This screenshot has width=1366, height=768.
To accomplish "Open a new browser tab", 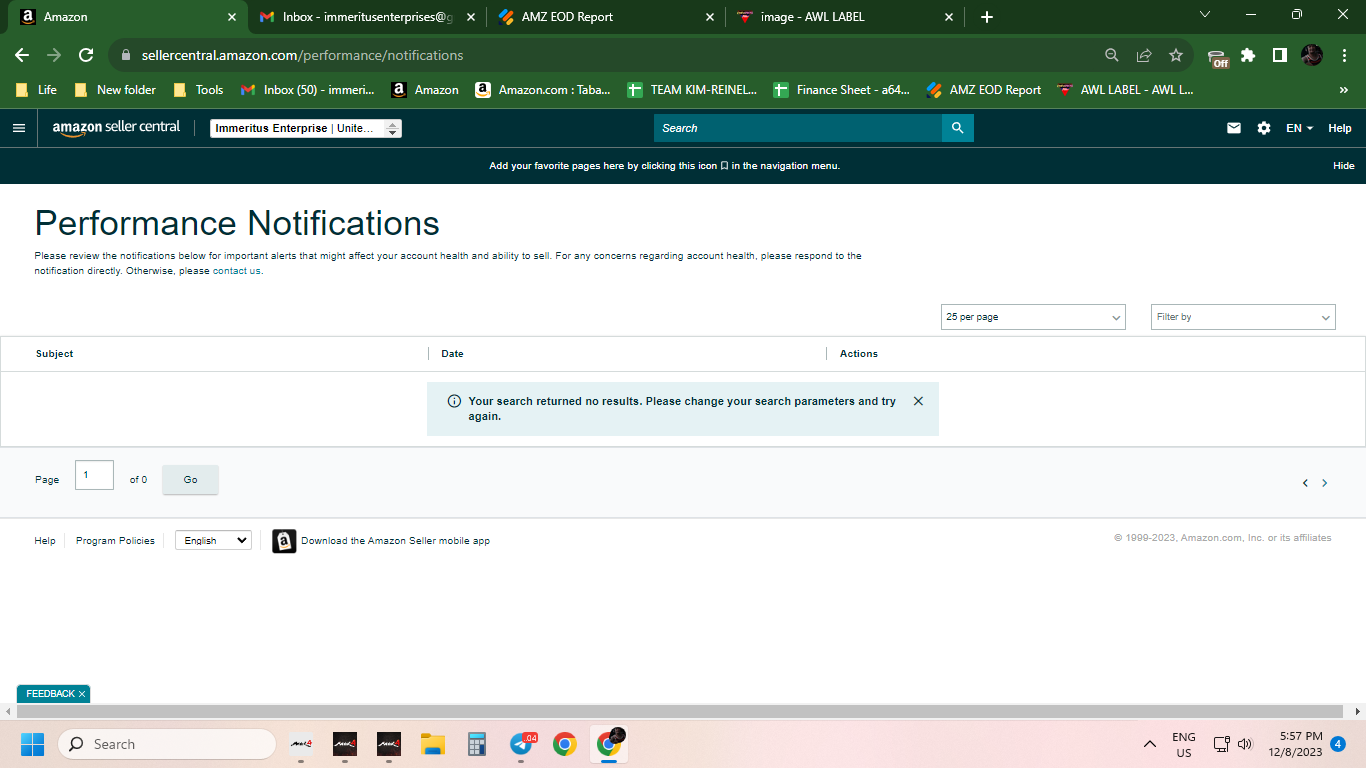I will point(987,17).
